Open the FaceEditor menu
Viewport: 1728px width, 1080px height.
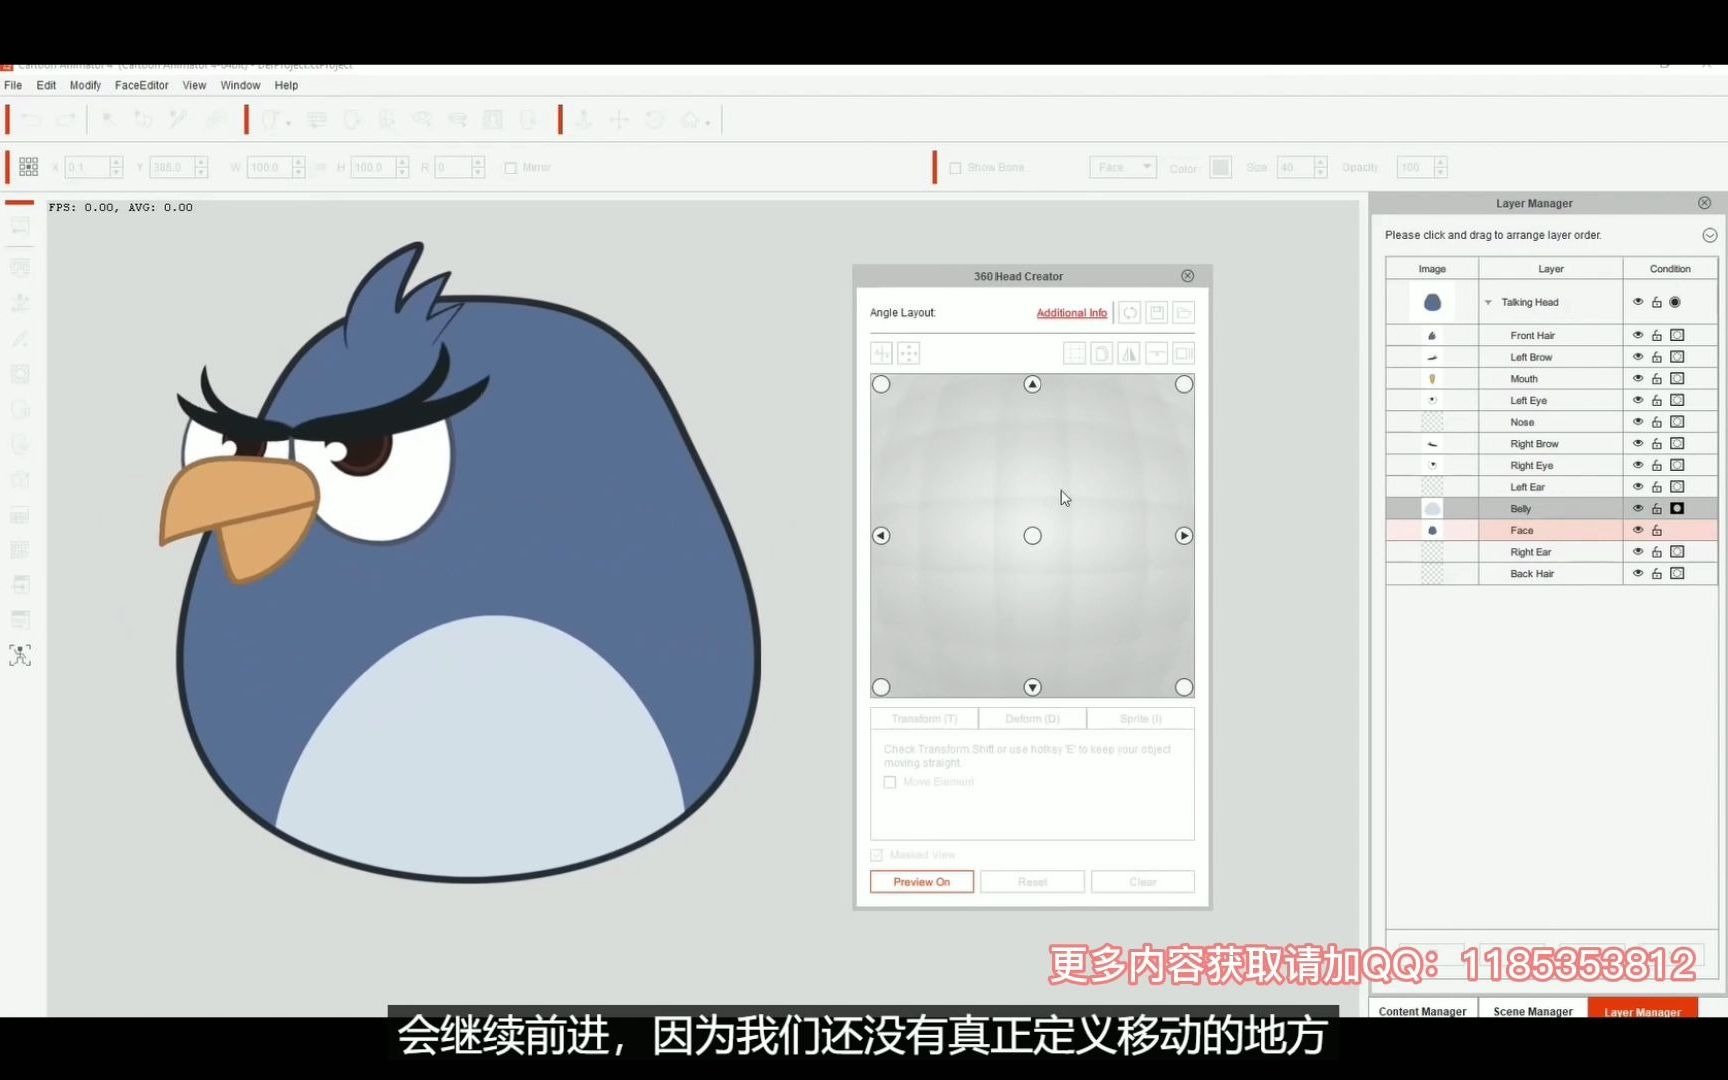coord(142,85)
